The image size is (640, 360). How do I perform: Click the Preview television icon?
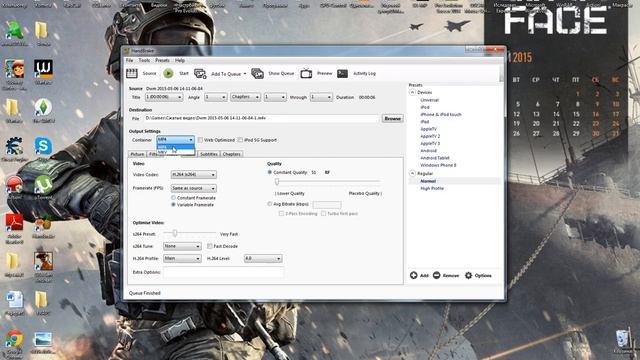(306, 73)
